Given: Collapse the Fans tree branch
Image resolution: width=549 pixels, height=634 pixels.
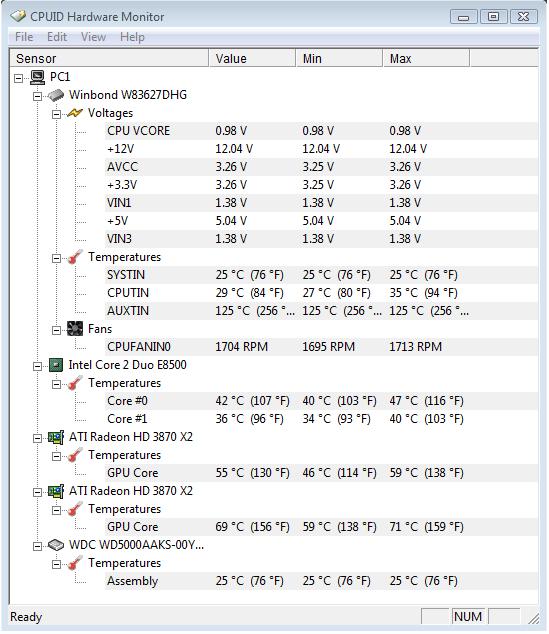Looking at the screenshot, I should pos(57,330).
